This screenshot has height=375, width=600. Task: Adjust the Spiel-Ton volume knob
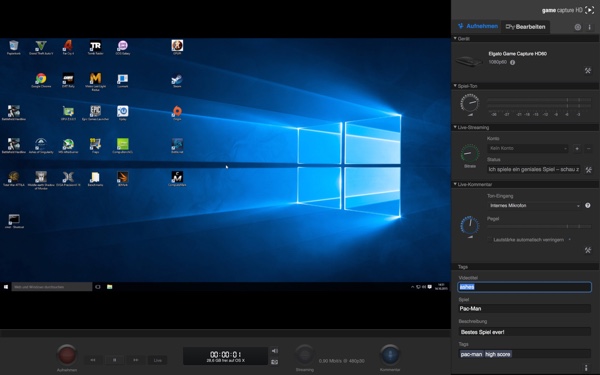click(x=470, y=103)
